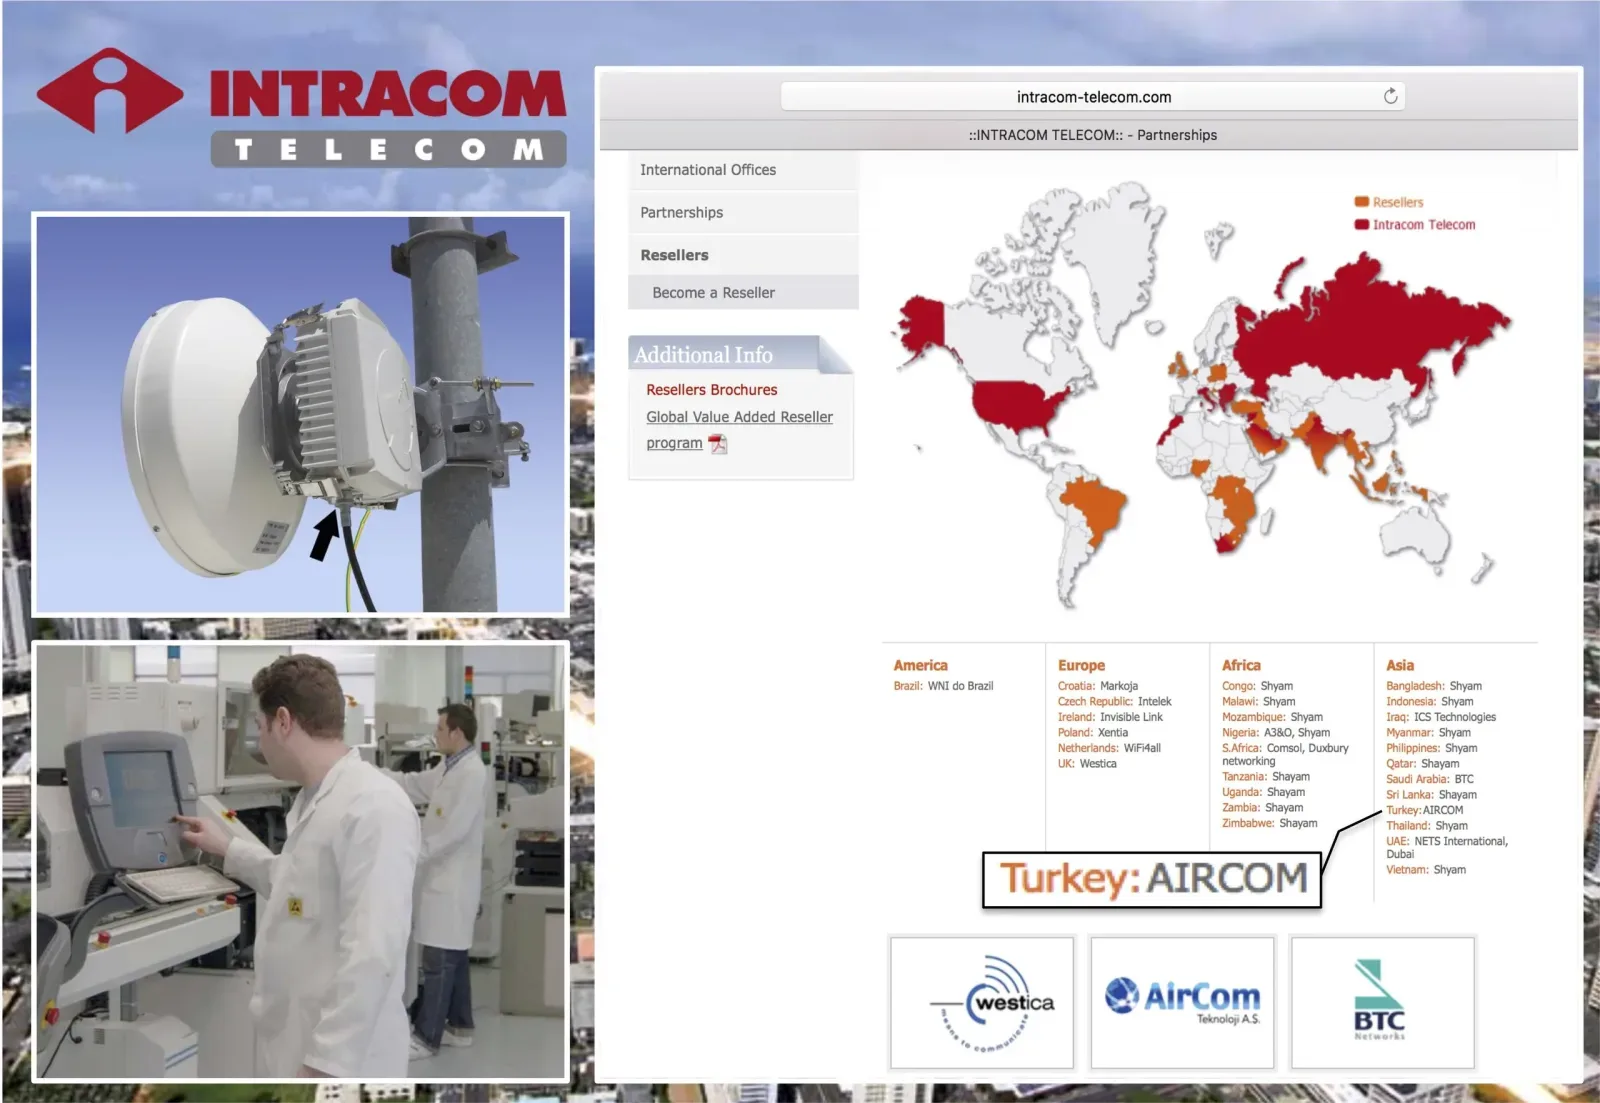Select the Partnerships tab title
The width and height of the screenshot is (1600, 1103).
(1093, 135)
